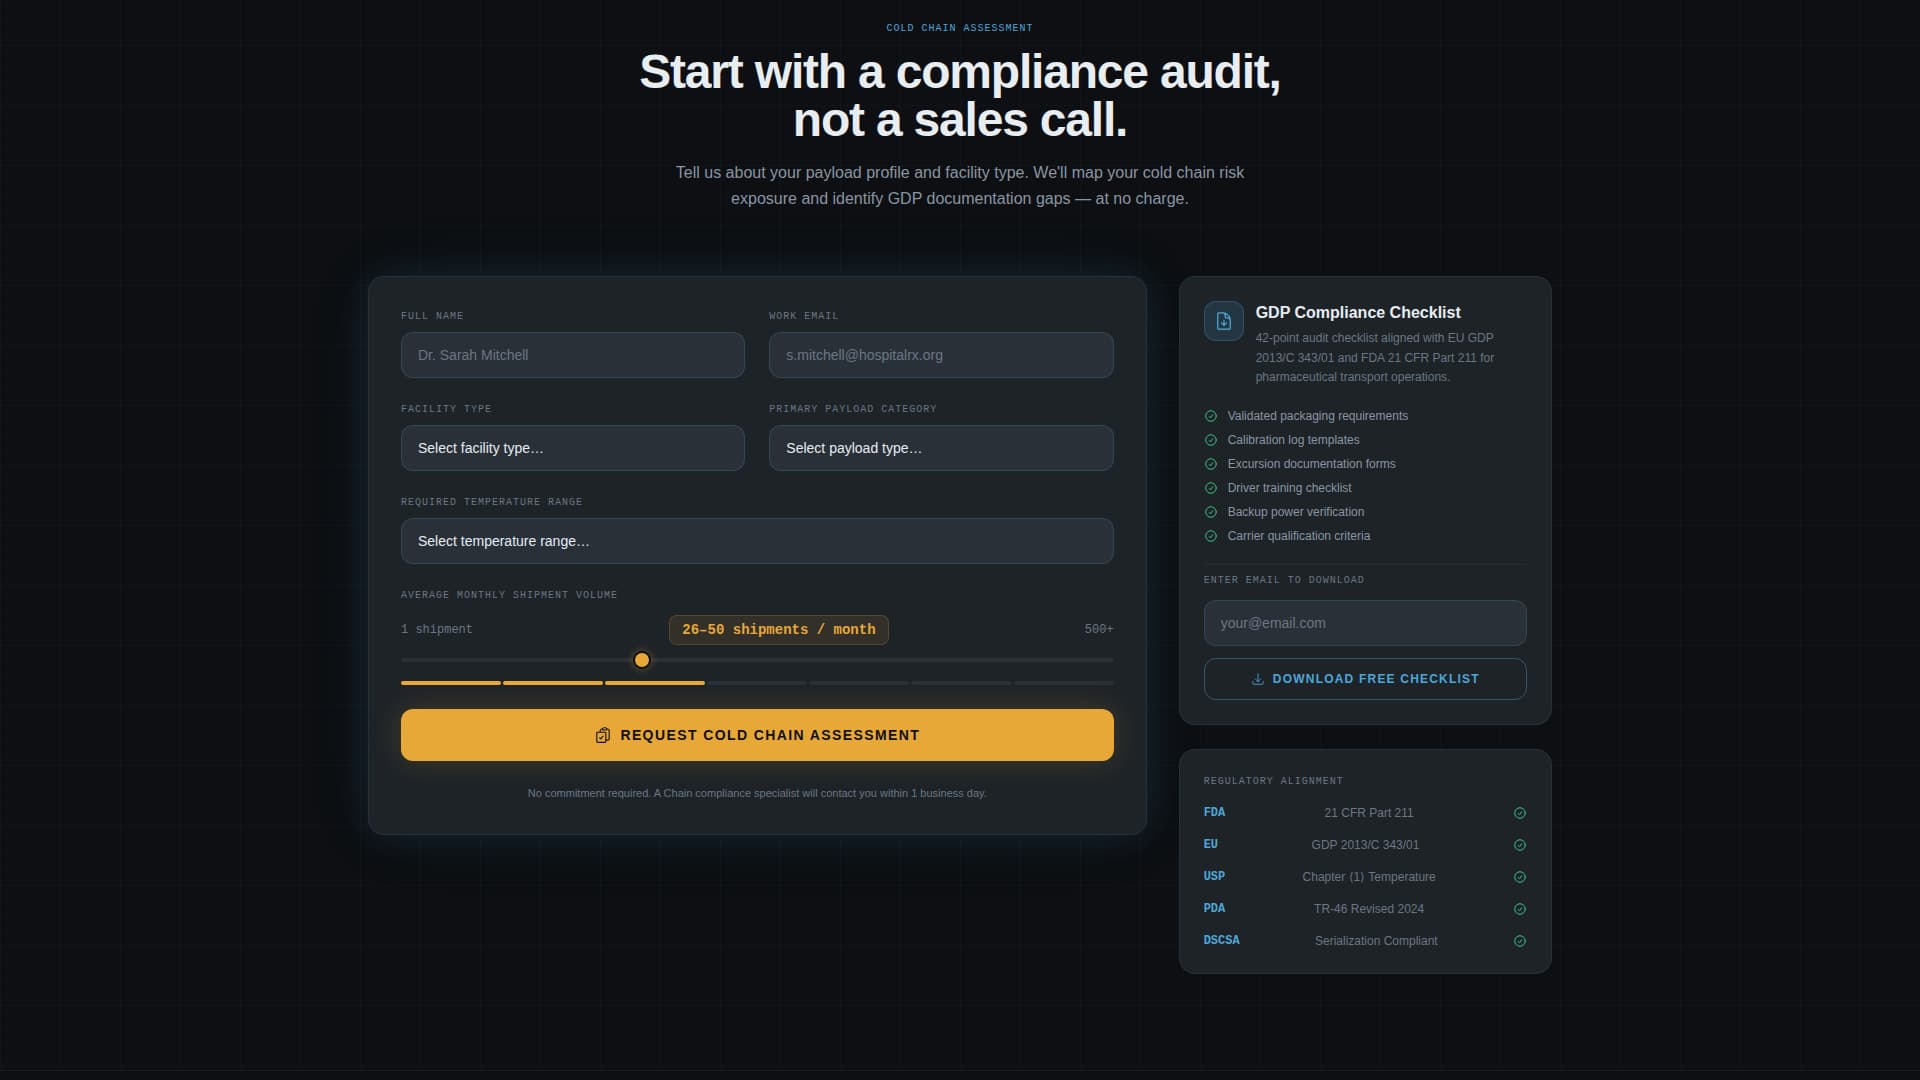Click the check icon beside Calibration log templates

point(1211,440)
